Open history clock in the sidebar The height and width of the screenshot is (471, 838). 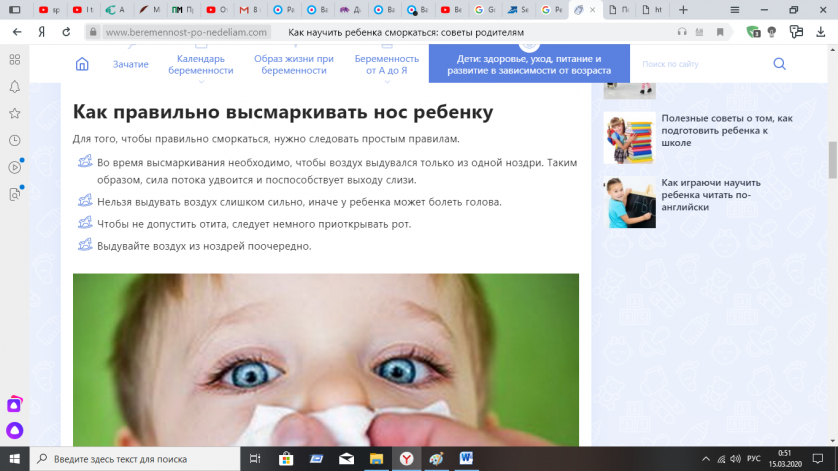click(15, 140)
